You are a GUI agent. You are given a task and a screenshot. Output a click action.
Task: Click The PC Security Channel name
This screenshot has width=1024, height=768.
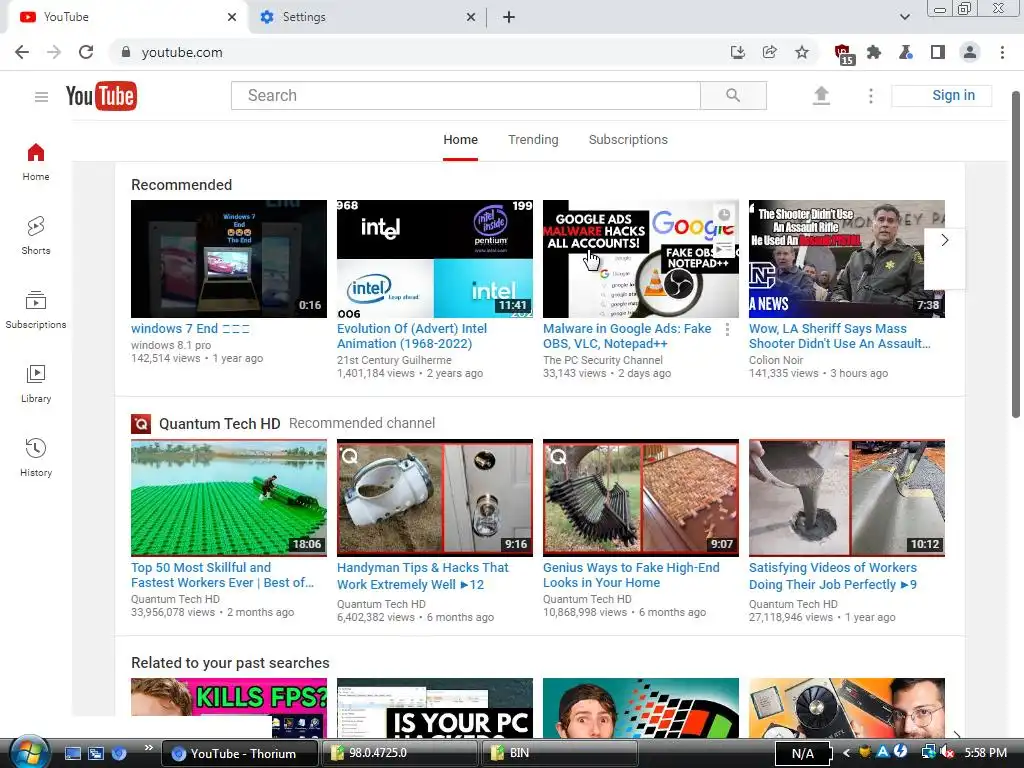click(x=602, y=360)
